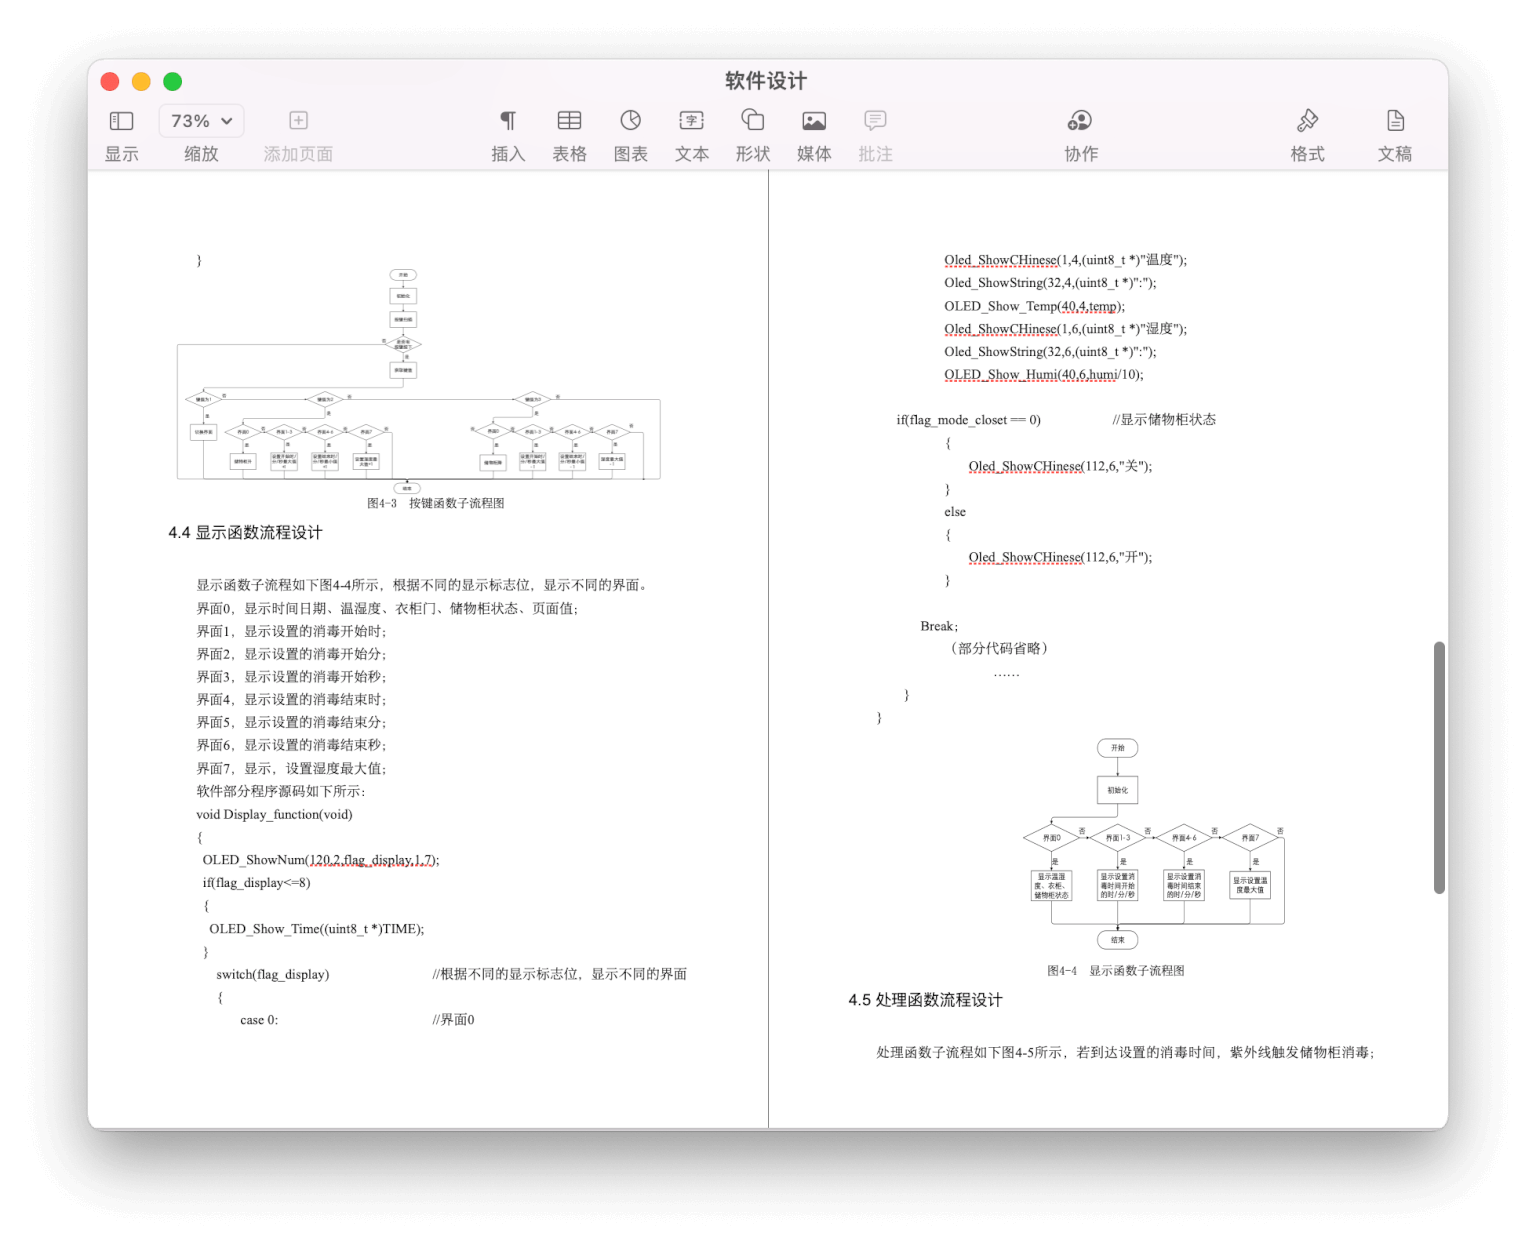
Task: Click the 添加页面 add page icon
Action: (x=298, y=121)
